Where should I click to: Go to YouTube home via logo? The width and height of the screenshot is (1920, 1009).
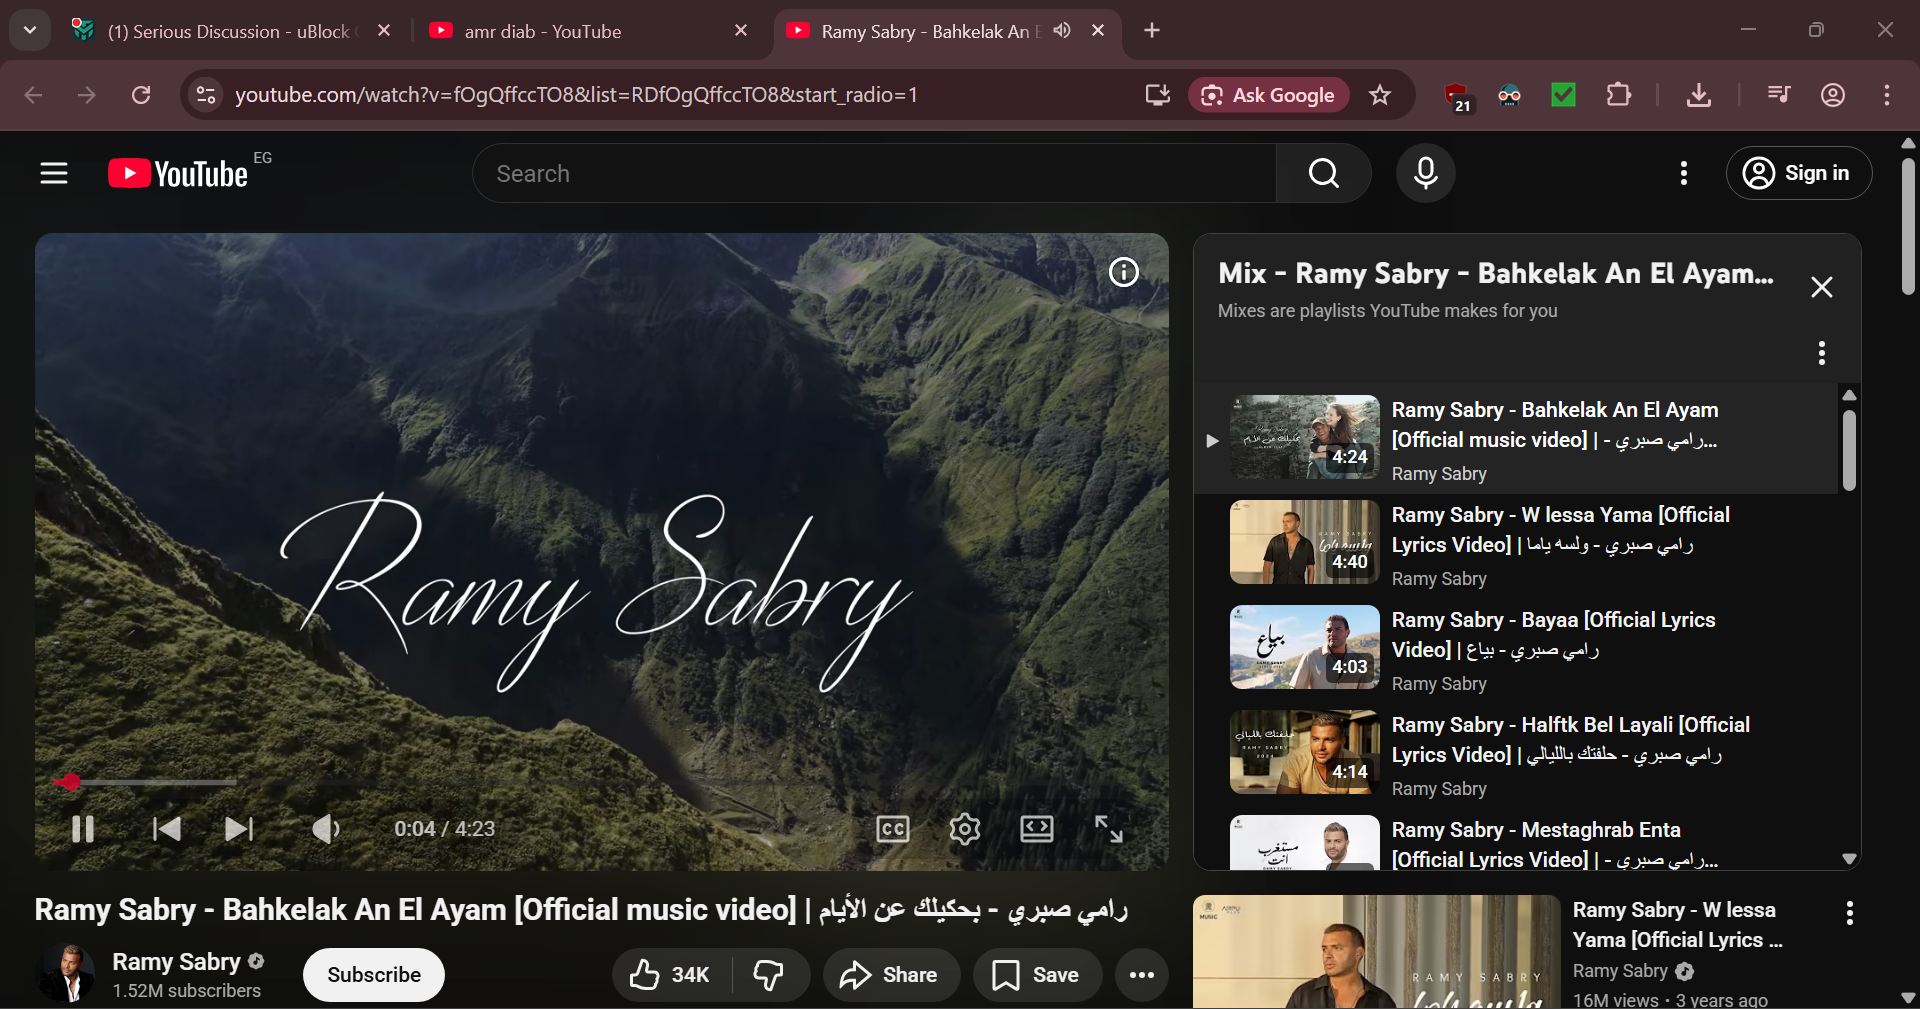coord(178,174)
